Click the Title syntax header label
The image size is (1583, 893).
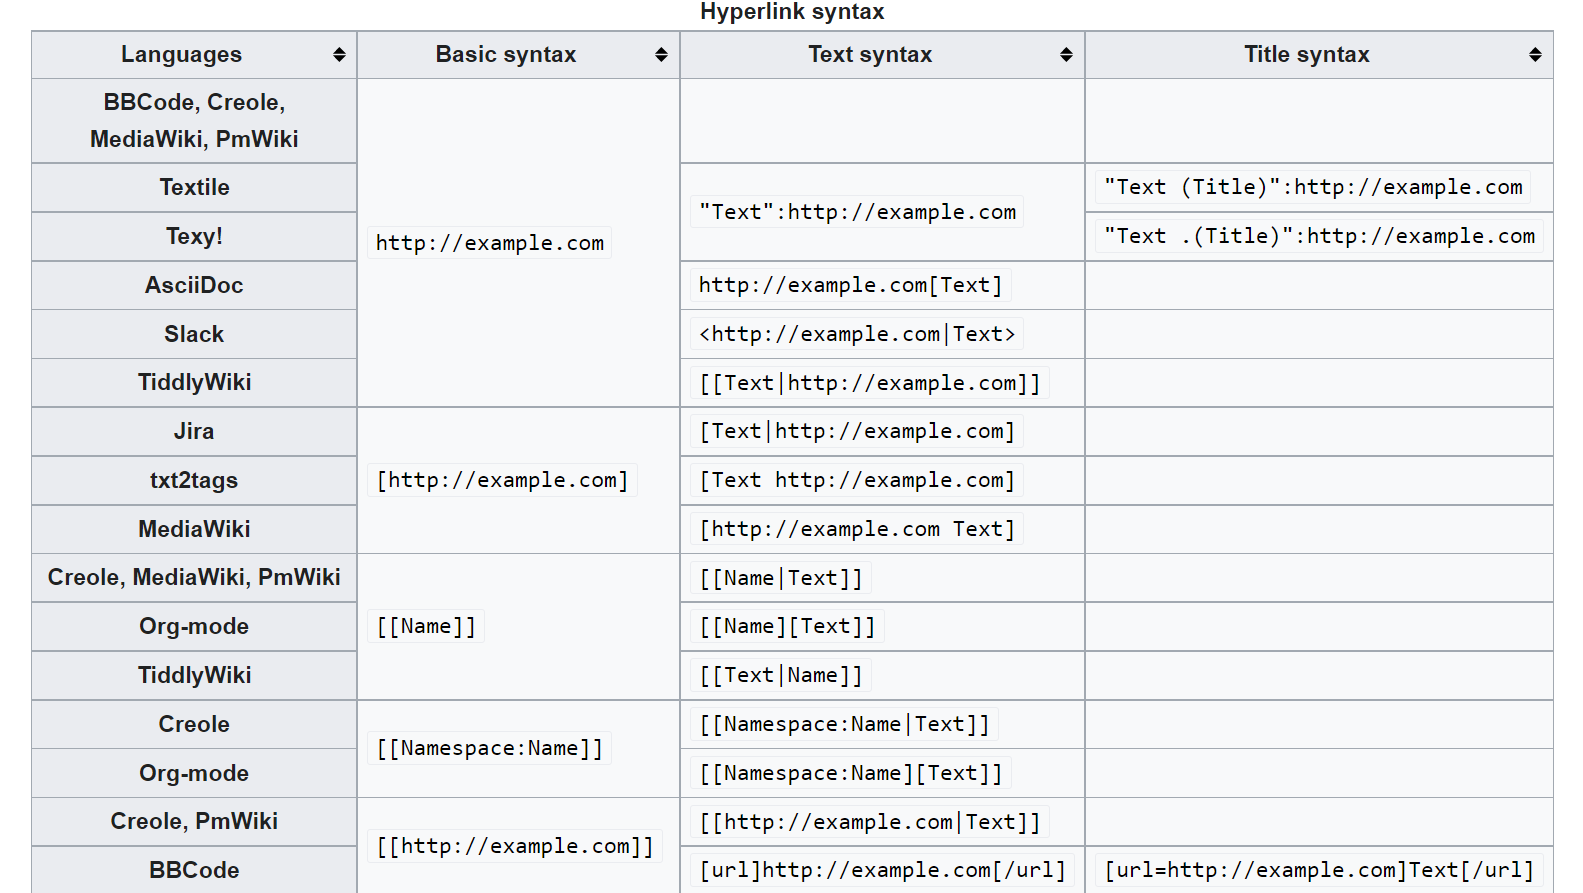(x=1307, y=55)
